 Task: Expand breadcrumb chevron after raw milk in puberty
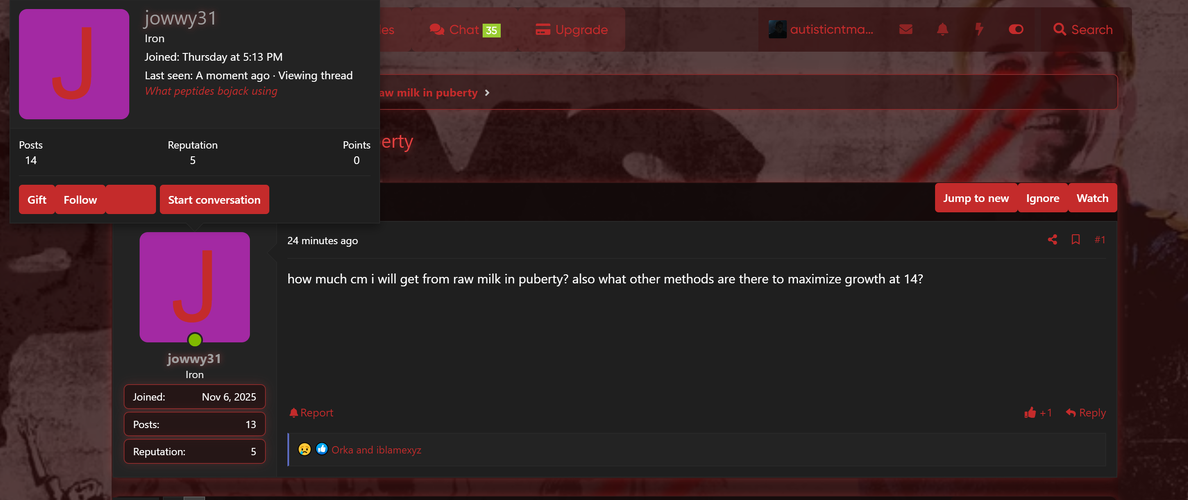(x=487, y=92)
